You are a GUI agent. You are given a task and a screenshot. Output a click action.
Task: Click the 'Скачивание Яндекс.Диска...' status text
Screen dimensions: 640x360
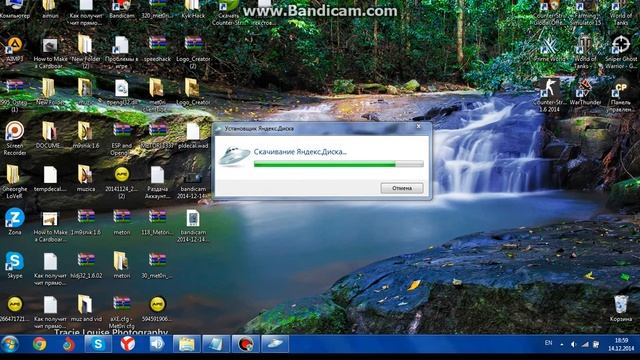(300, 152)
